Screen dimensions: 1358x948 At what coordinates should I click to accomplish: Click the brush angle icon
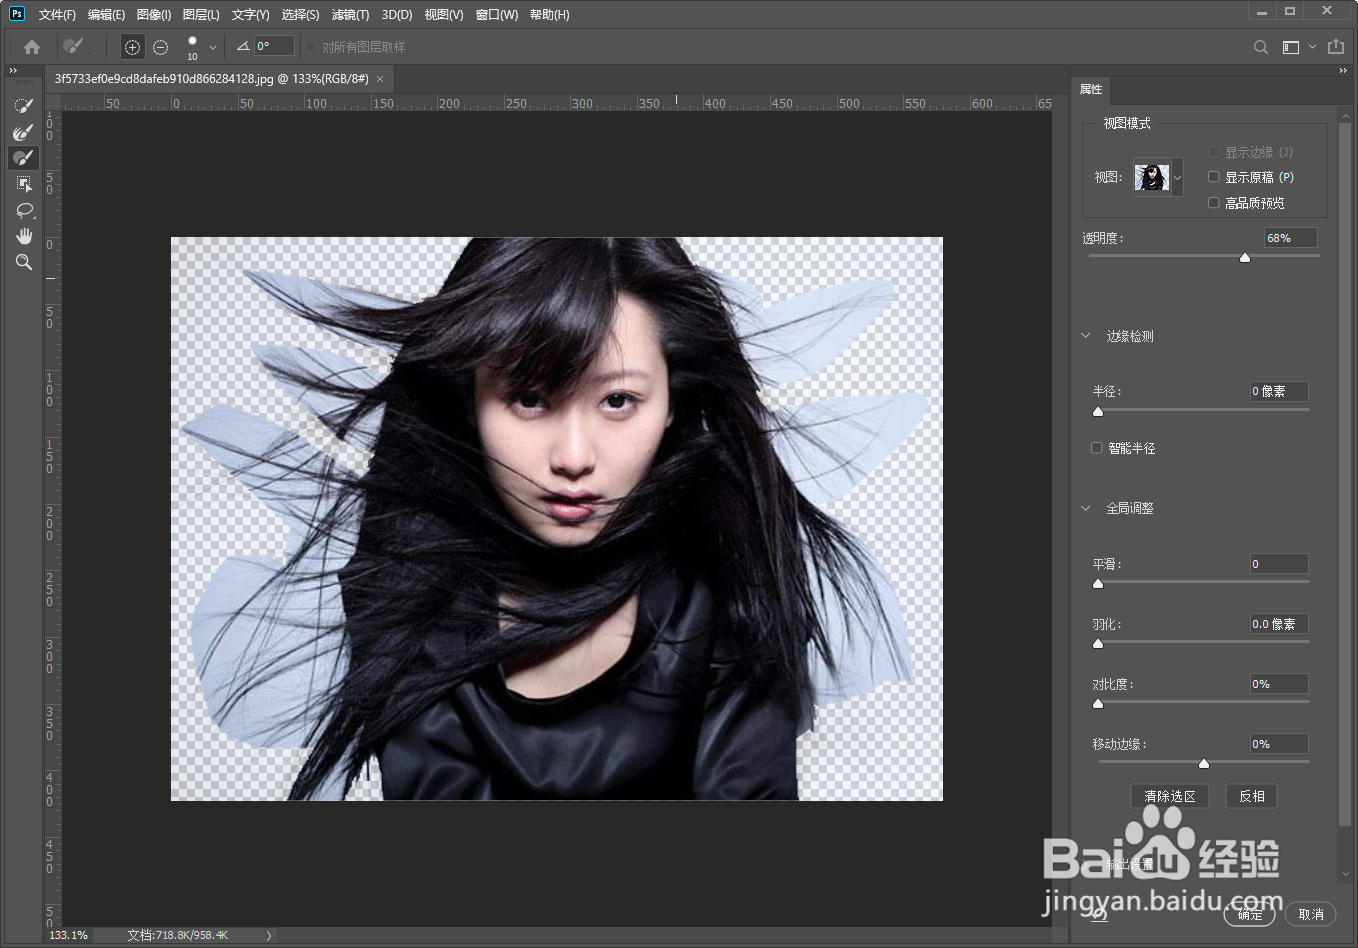coord(242,46)
